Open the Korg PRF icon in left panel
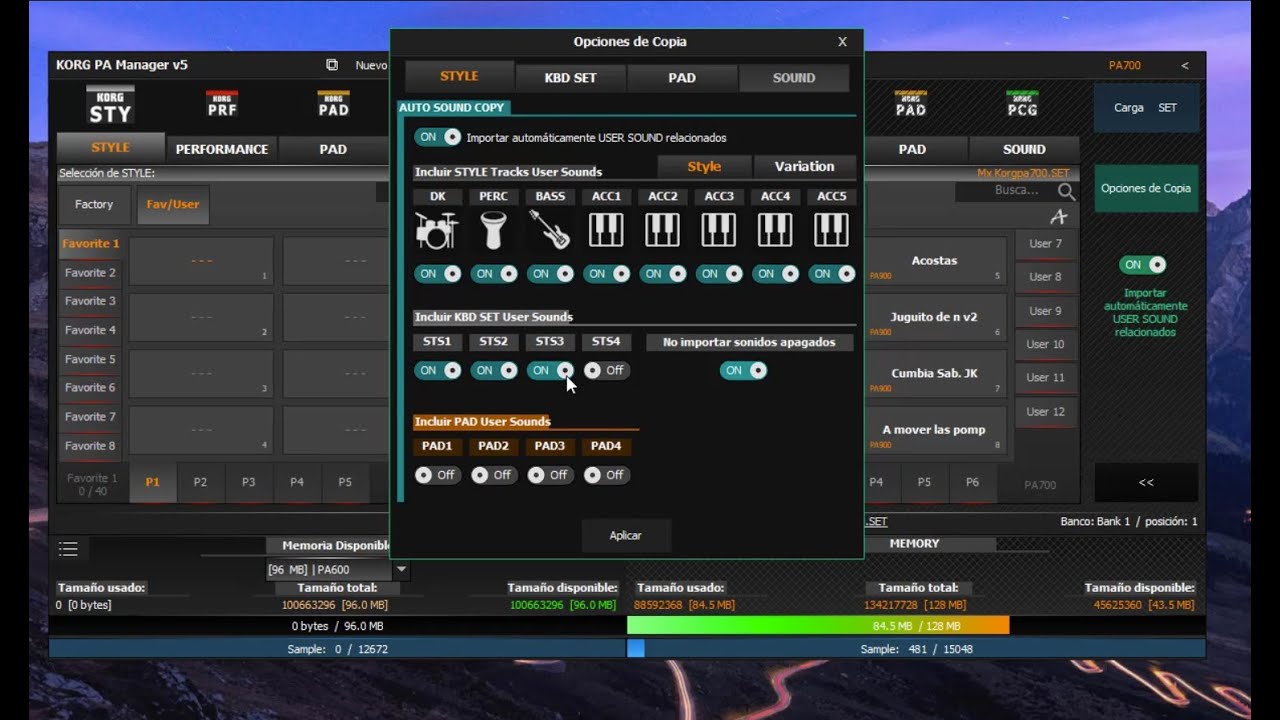 222,104
